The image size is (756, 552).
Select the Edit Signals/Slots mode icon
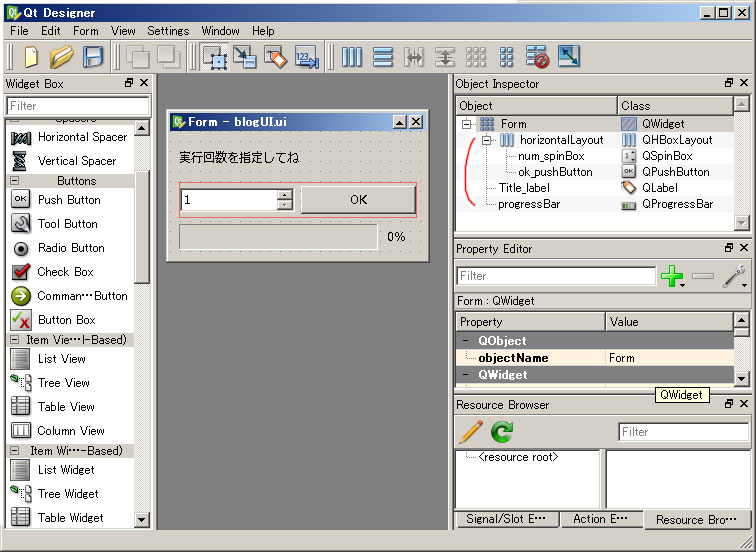tap(245, 57)
